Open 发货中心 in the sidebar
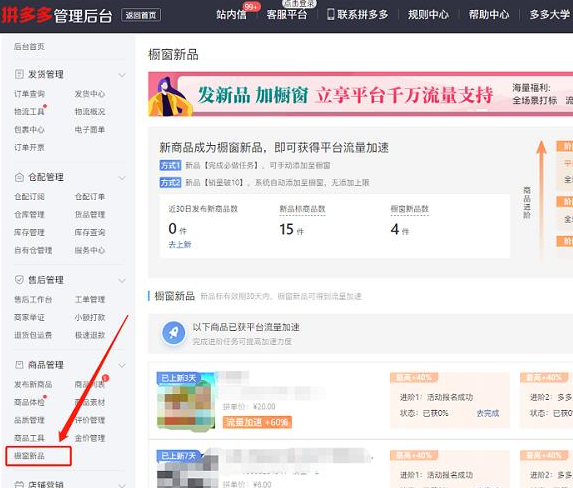The width and height of the screenshot is (573, 488). 90,94
